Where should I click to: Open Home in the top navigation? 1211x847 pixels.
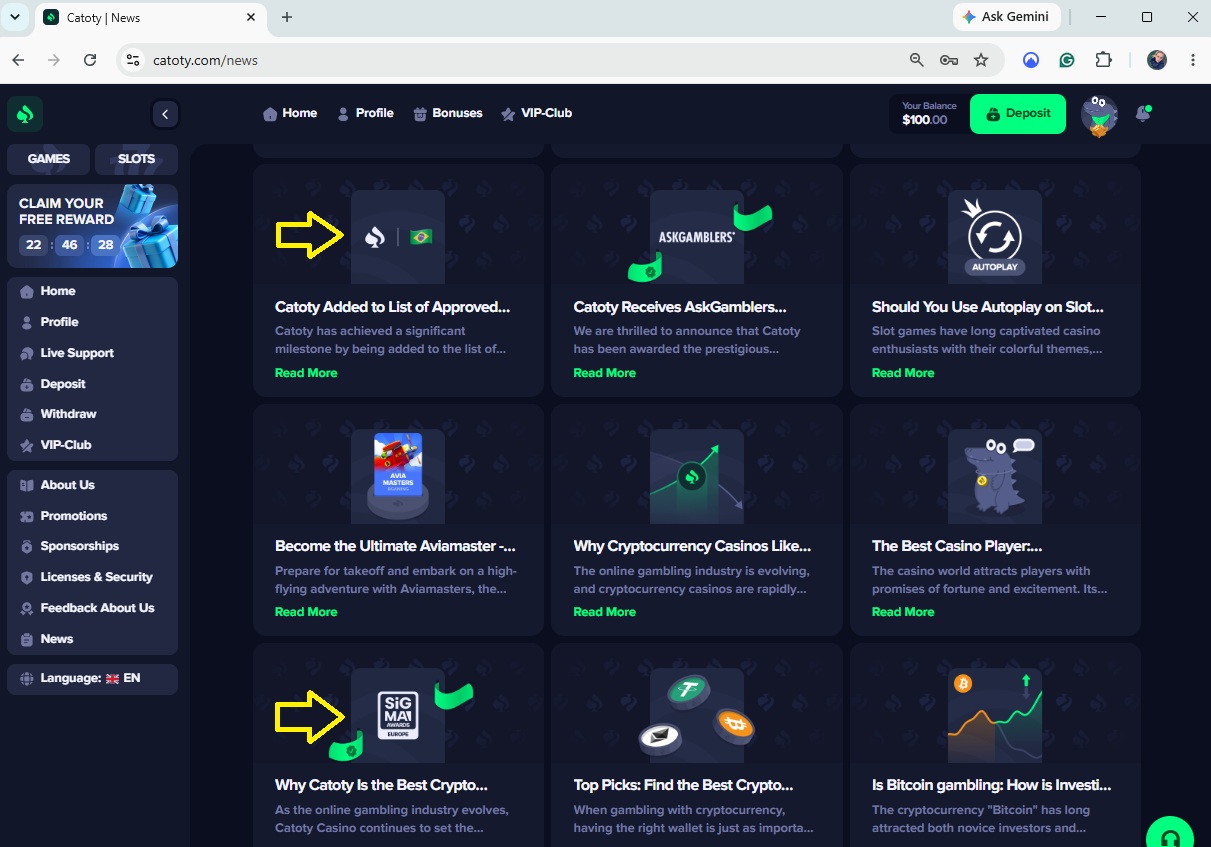pos(290,113)
